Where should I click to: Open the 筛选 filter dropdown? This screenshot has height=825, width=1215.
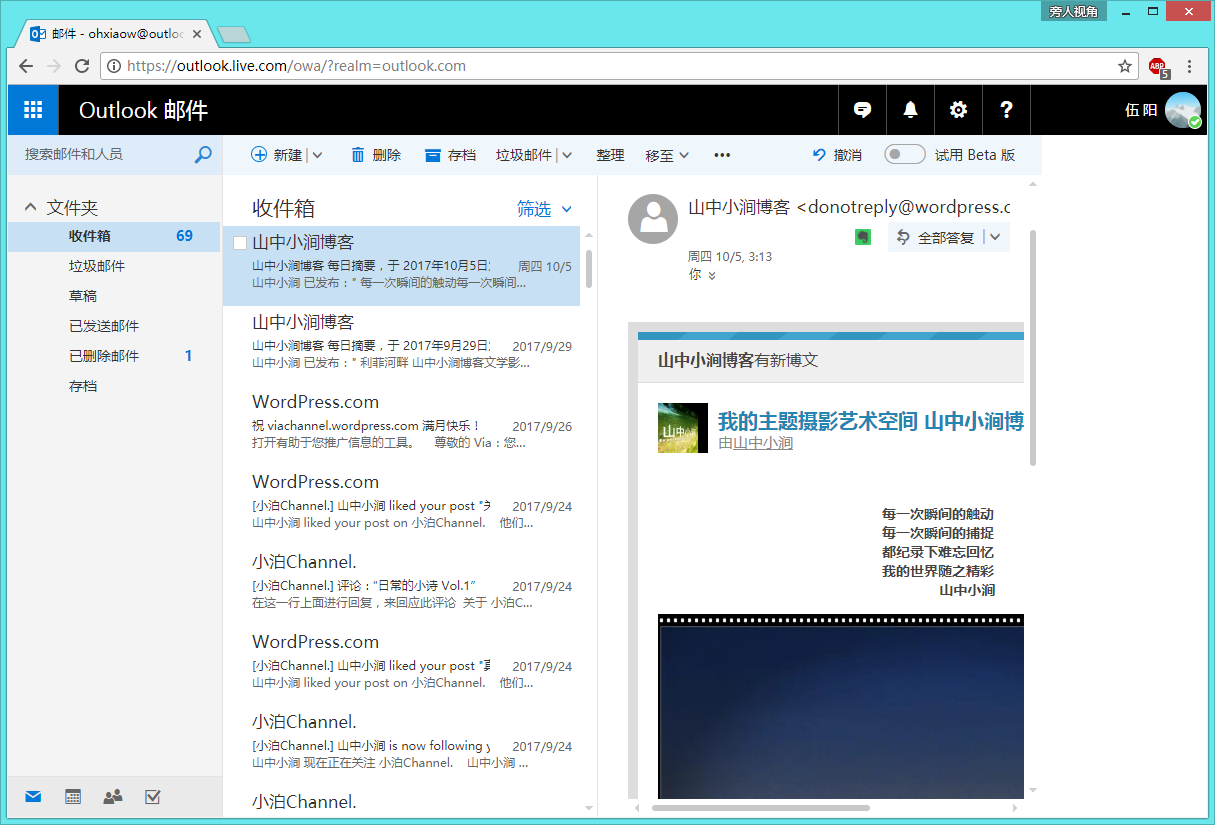click(544, 209)
